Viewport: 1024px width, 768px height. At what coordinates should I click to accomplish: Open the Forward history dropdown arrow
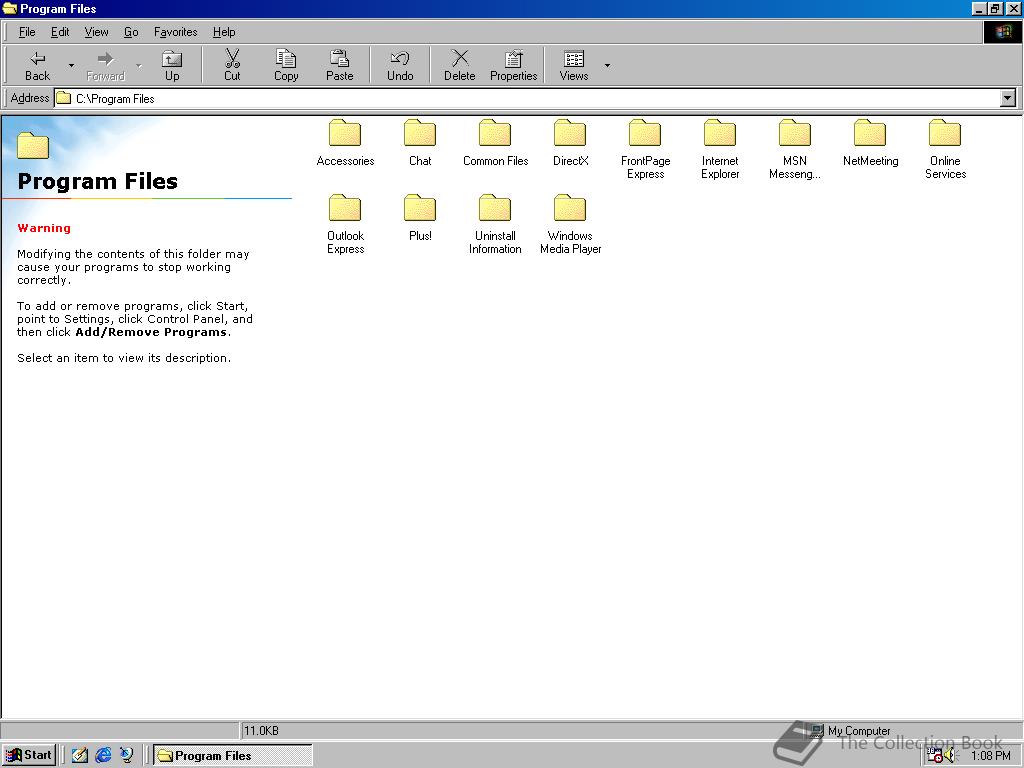coord(138,65)
